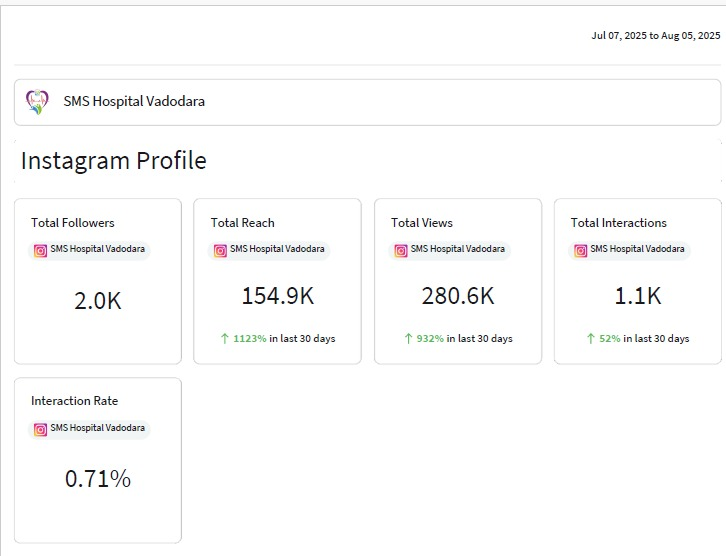726x556 pixels.
Task: Click the 2.0K followers value
Action: point(98,301)
